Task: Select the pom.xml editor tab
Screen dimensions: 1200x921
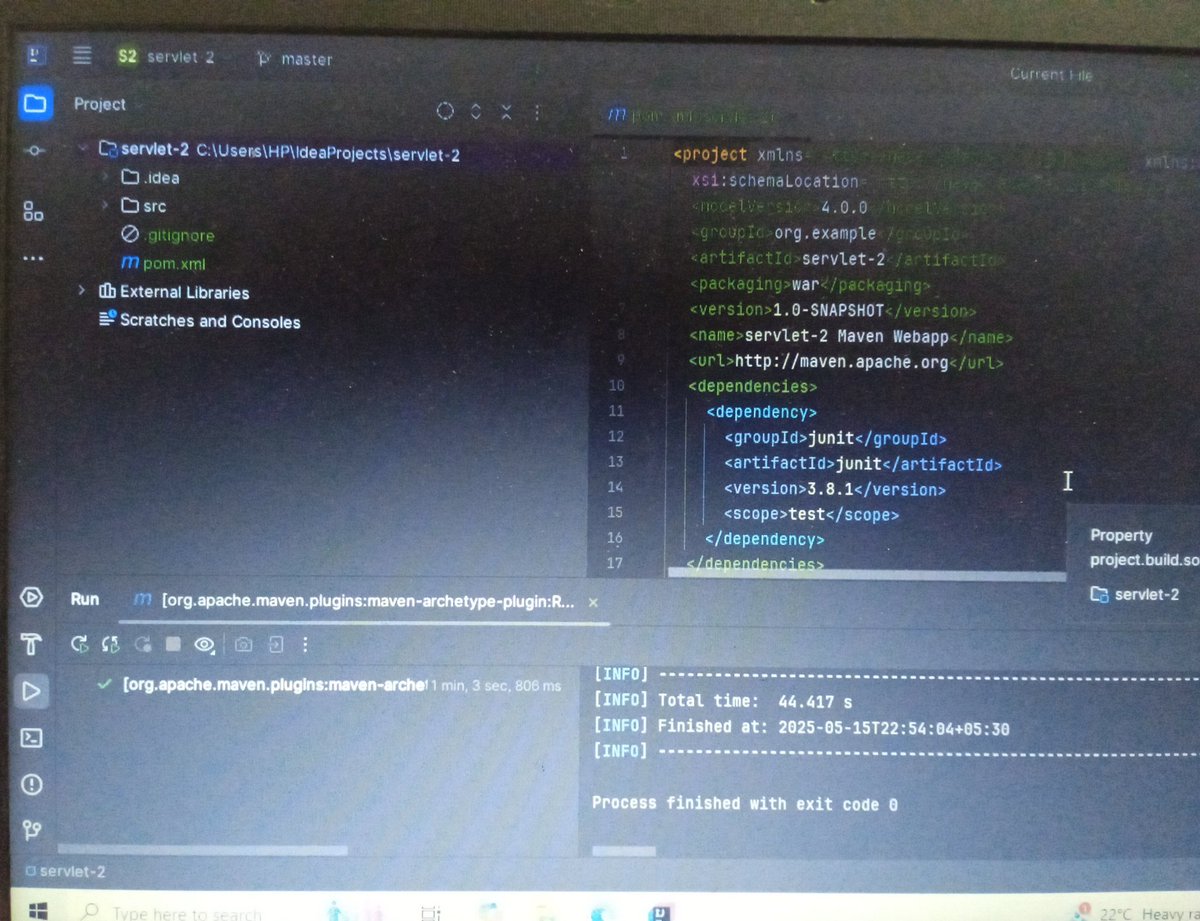Action: (690, 116)
